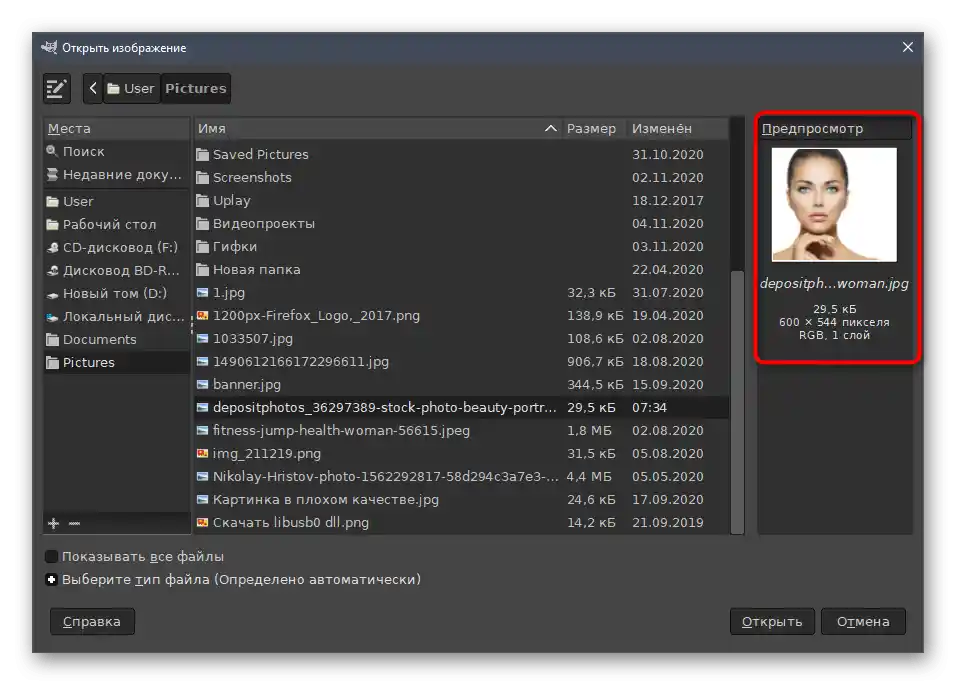
Task: Add bookmark with the plus button
Action: (x=54, y=524)
